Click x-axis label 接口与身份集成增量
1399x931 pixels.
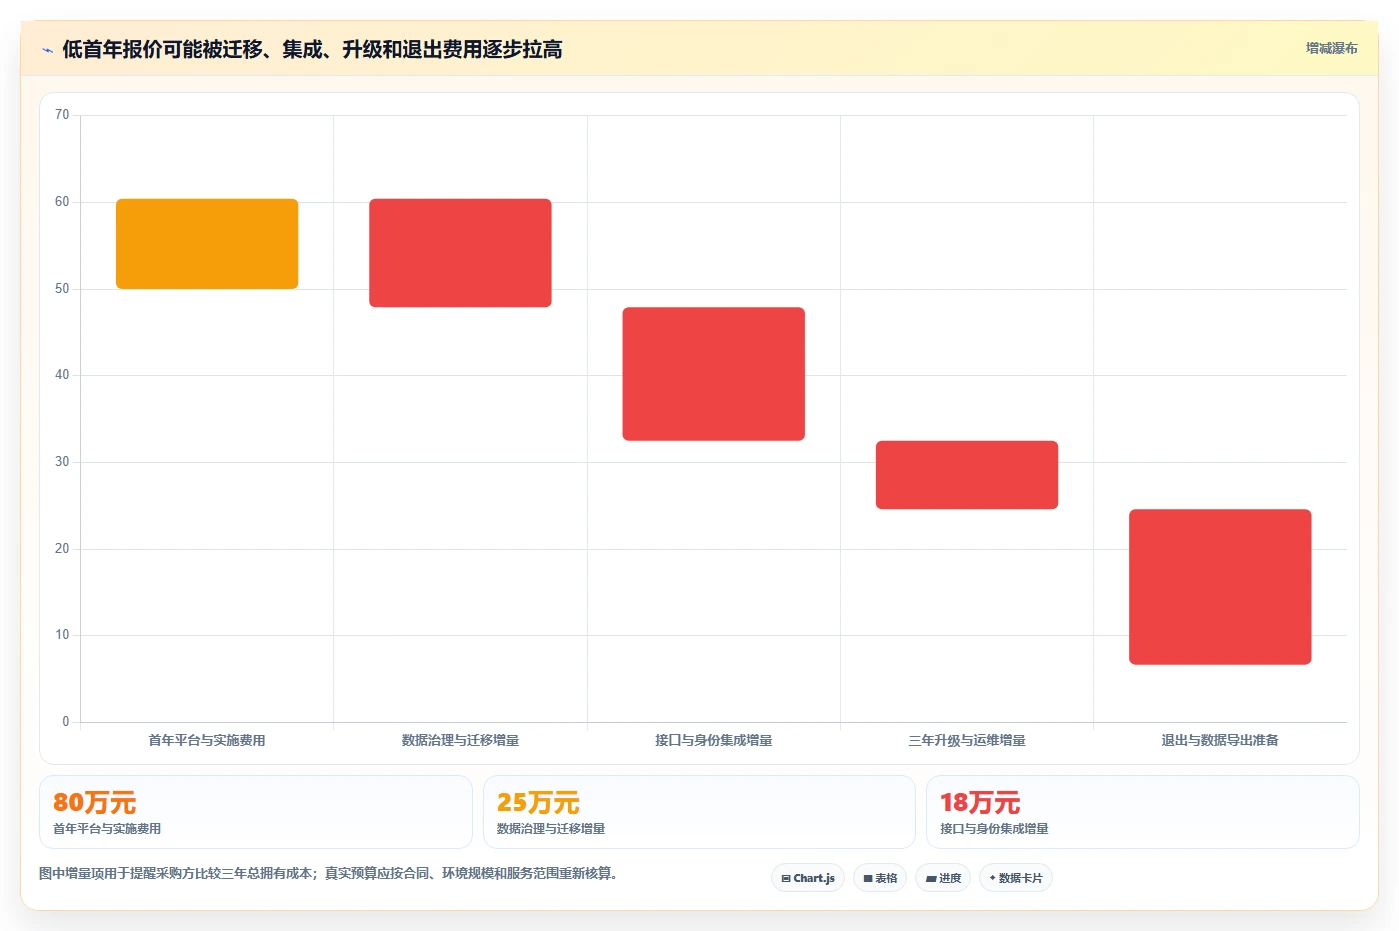coord(714,740)
